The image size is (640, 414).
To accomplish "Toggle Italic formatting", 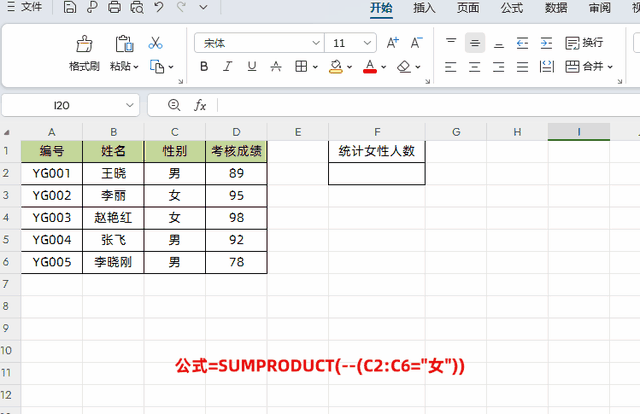I will point(228,67).
